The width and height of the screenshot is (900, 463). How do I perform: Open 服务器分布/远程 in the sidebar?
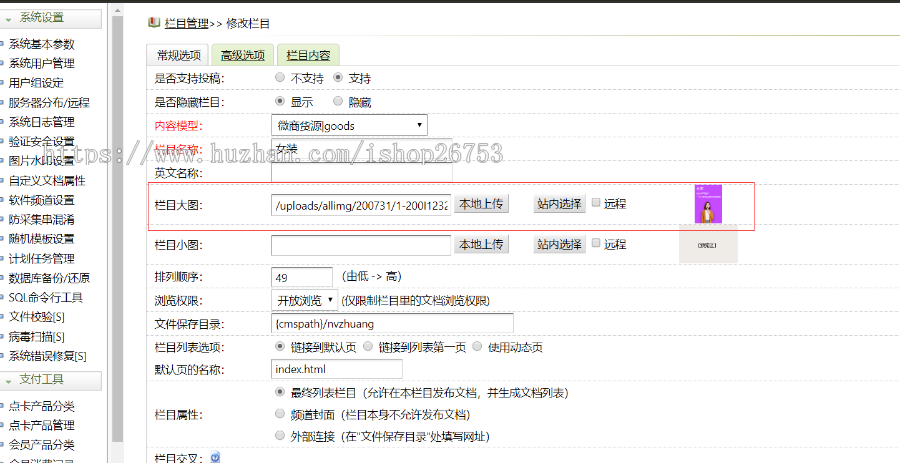(49, 103)
